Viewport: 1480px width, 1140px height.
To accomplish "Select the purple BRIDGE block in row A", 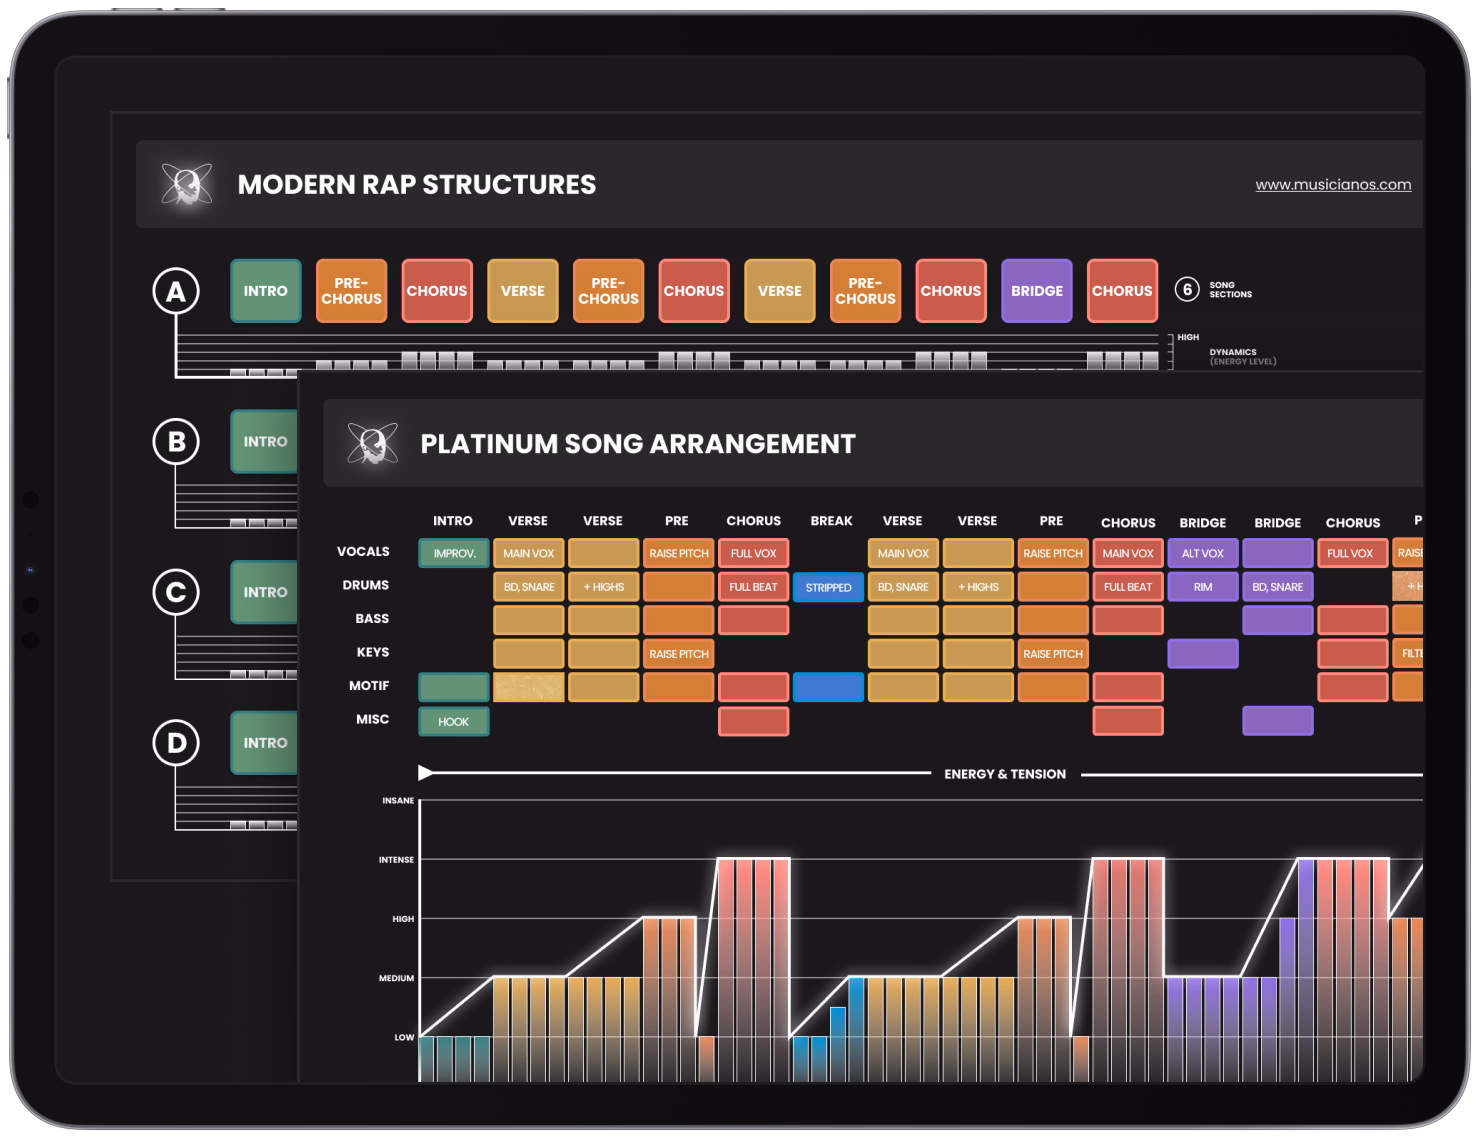I will [x=1037, y=291].
